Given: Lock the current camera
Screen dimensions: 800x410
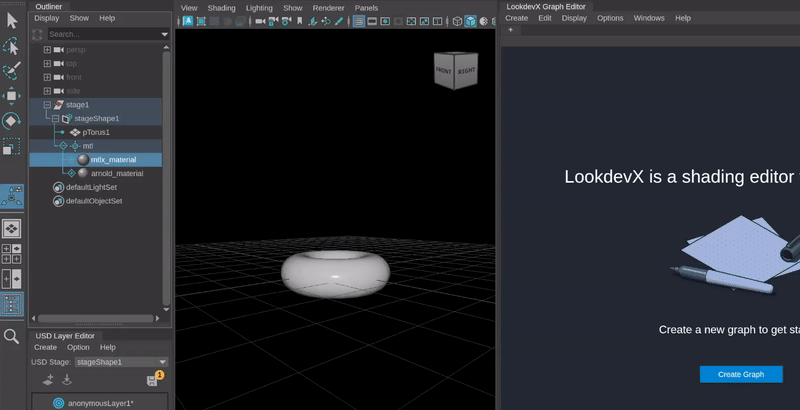Looking at the screenshot, I should 273,21.
